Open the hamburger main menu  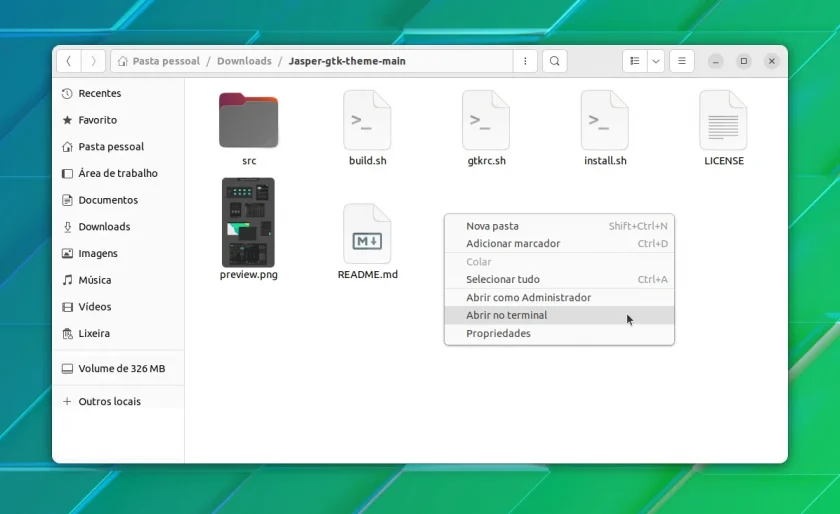(681, 61)
